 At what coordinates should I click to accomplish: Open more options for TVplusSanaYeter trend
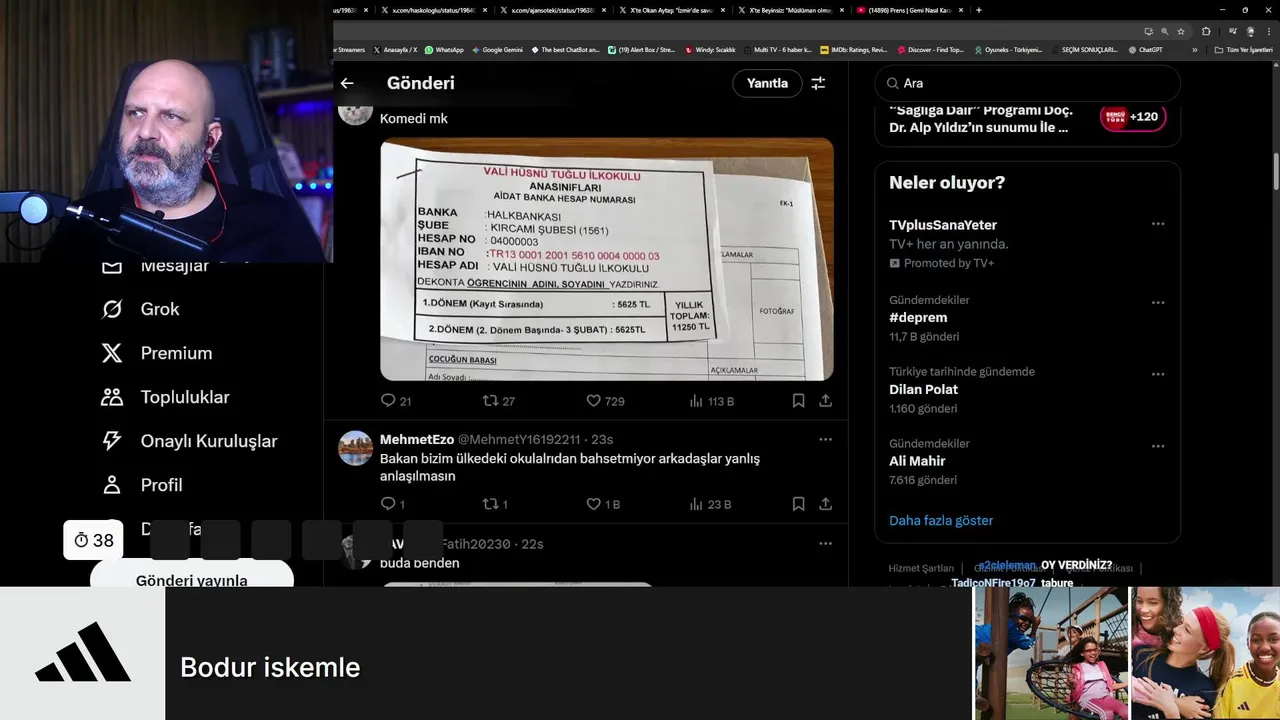pyautogui.click(x=1158, y=225)
